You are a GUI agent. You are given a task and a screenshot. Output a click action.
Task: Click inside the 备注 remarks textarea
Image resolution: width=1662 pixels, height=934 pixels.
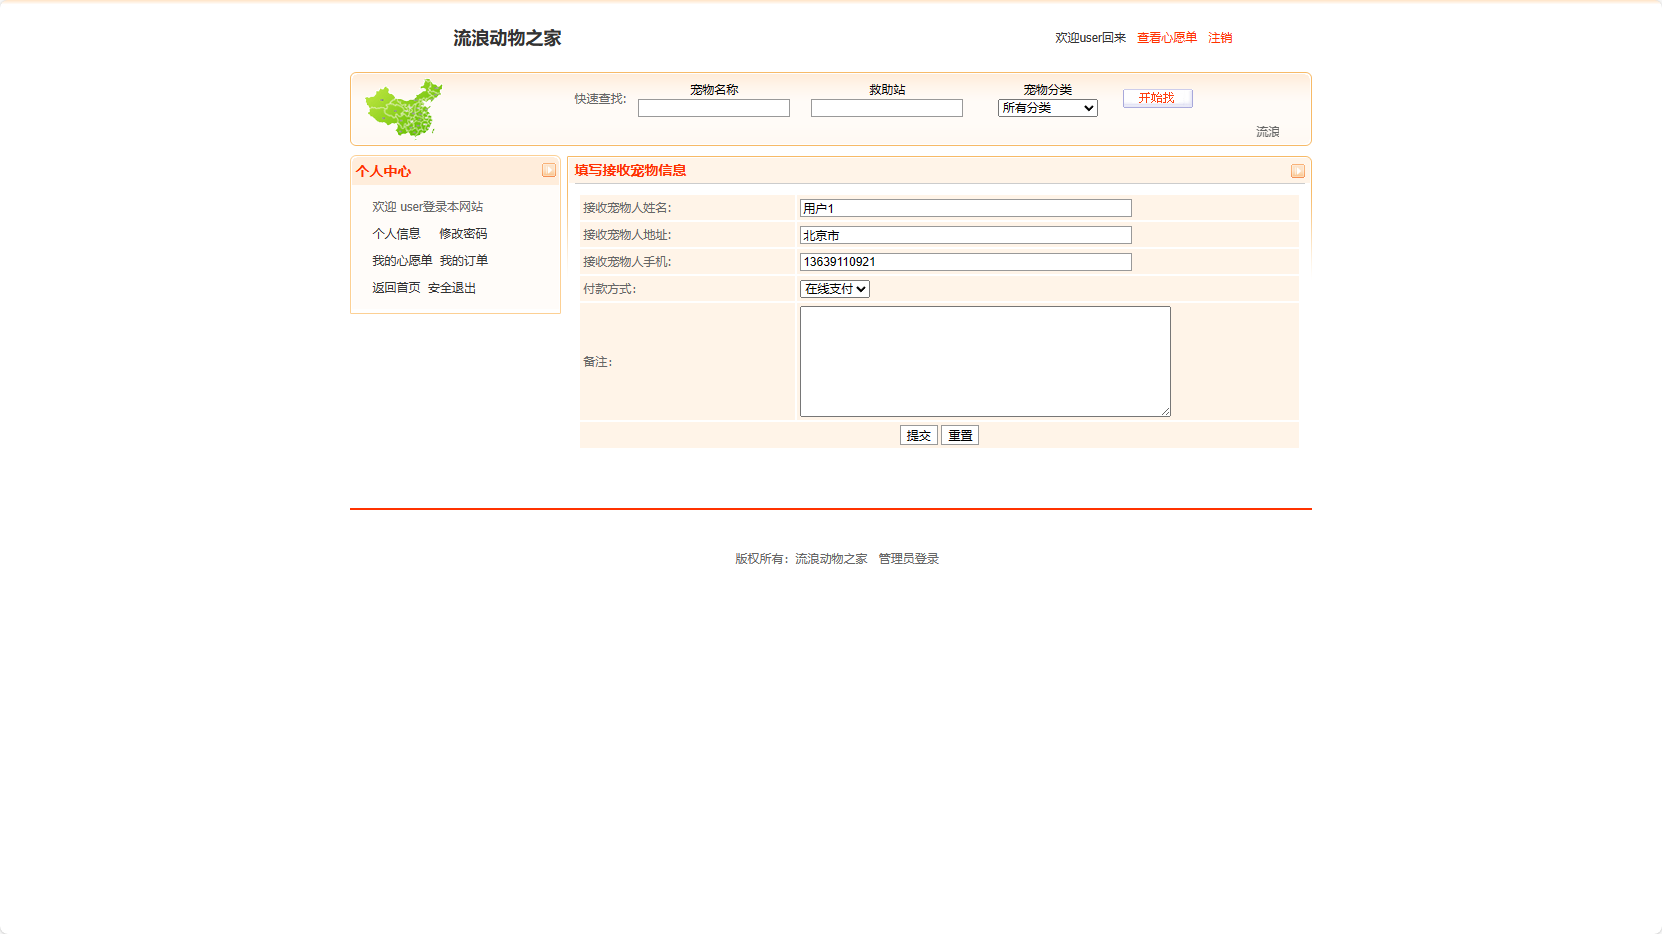[984, 361]
